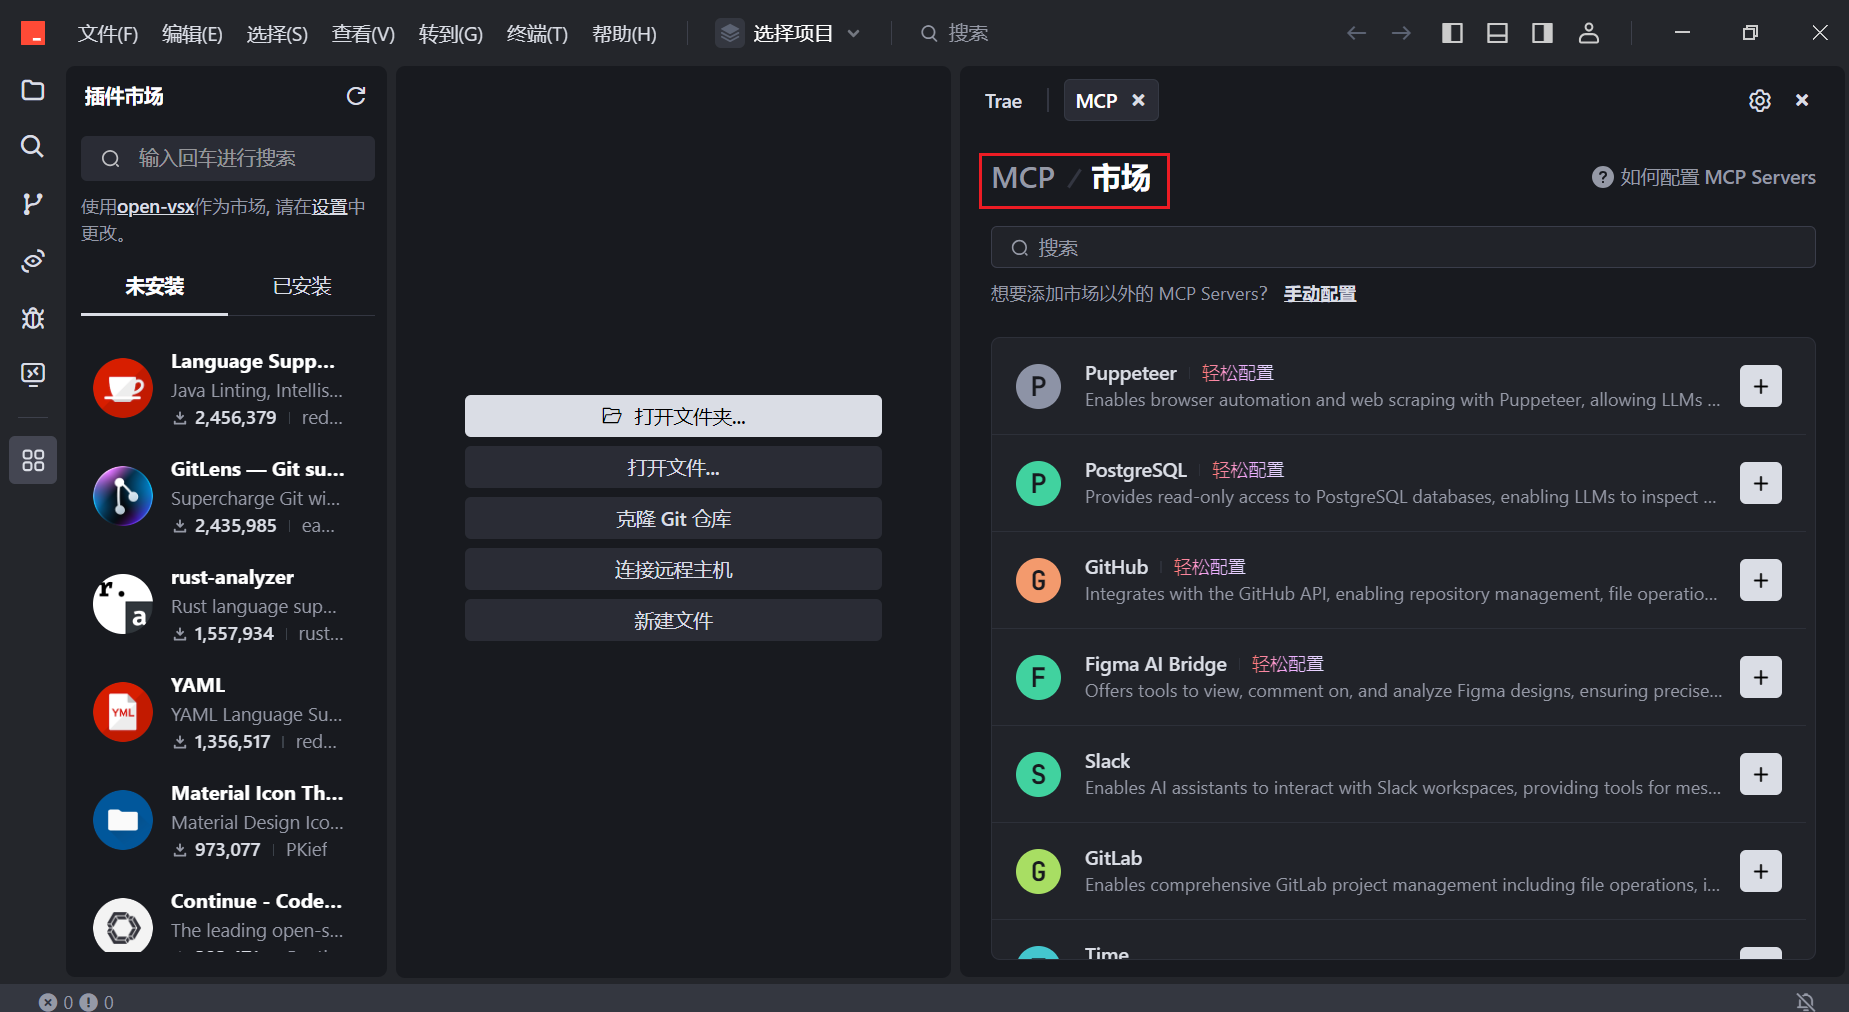Mute notifications via the bell in status bar

pos(1806,1001)
